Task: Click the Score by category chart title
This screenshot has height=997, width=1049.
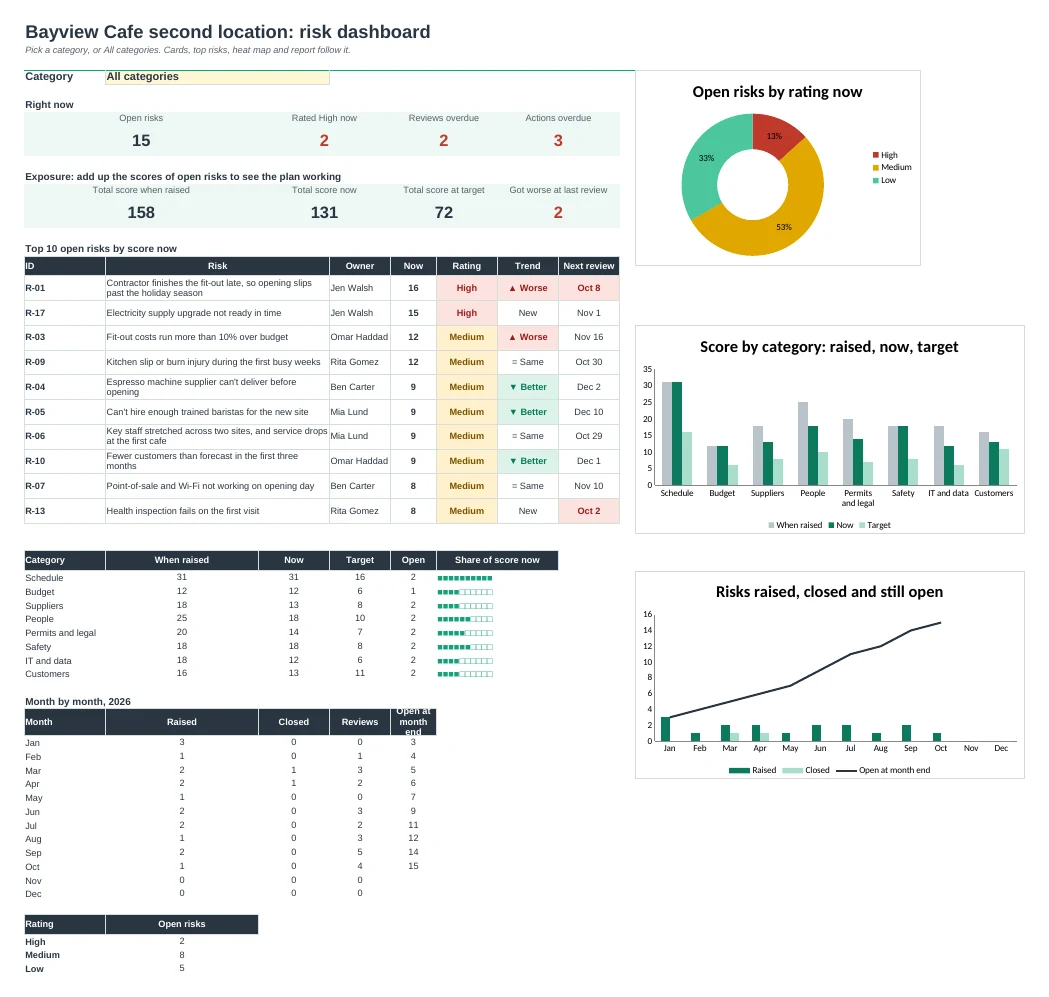Action: [x=829, y=347]
